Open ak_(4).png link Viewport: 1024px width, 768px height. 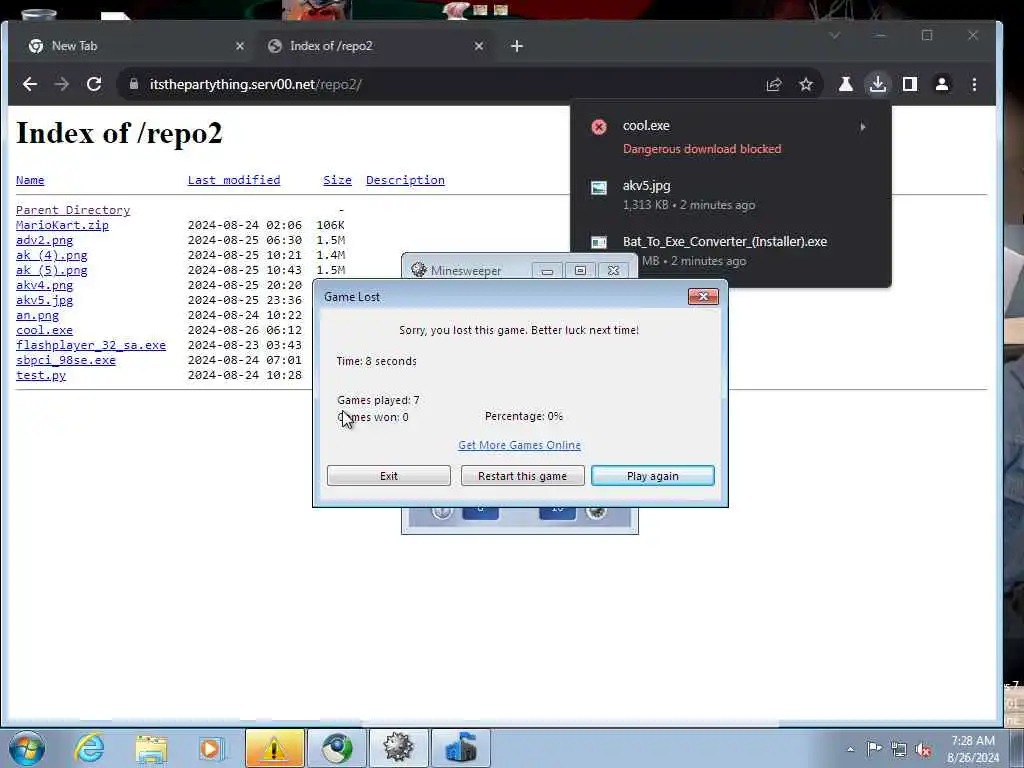point(52,255)
